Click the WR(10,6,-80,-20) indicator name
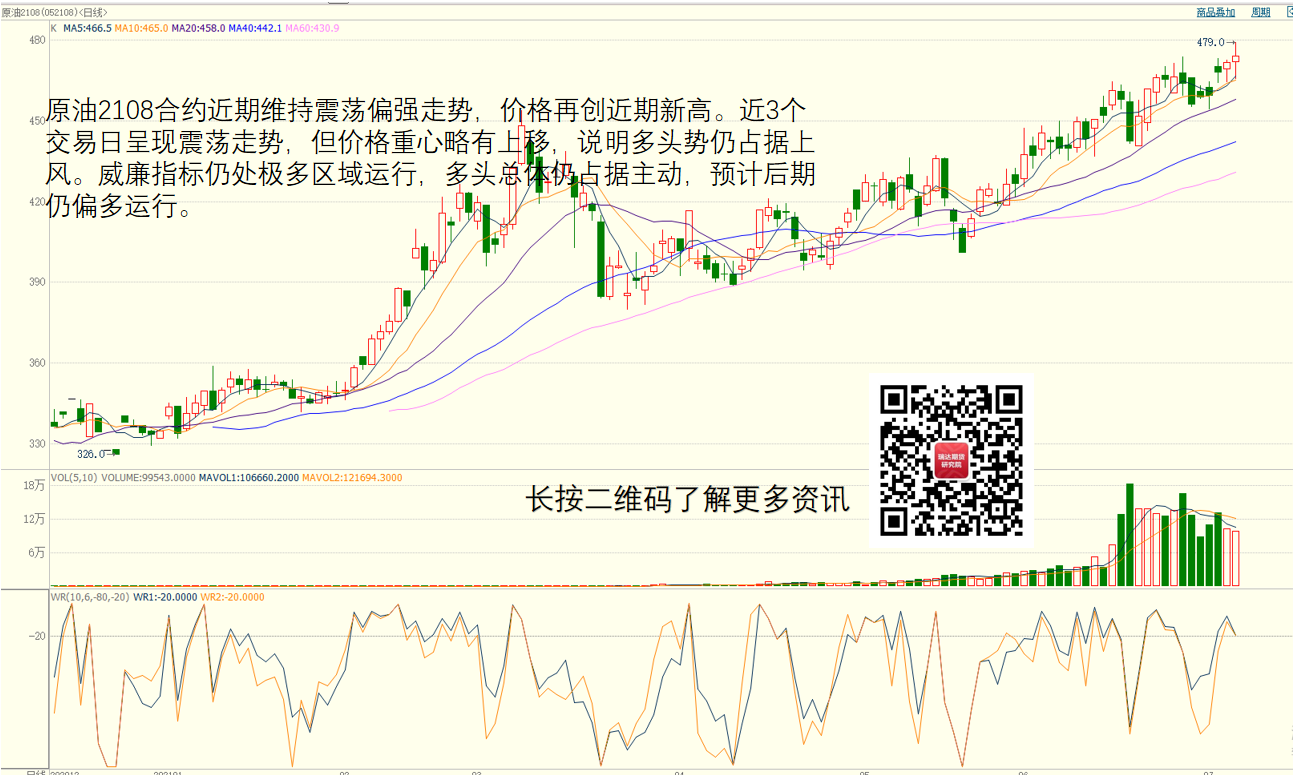Image resolution: width=1302 pixels, height=775 pixels. (x=89, y=597)
